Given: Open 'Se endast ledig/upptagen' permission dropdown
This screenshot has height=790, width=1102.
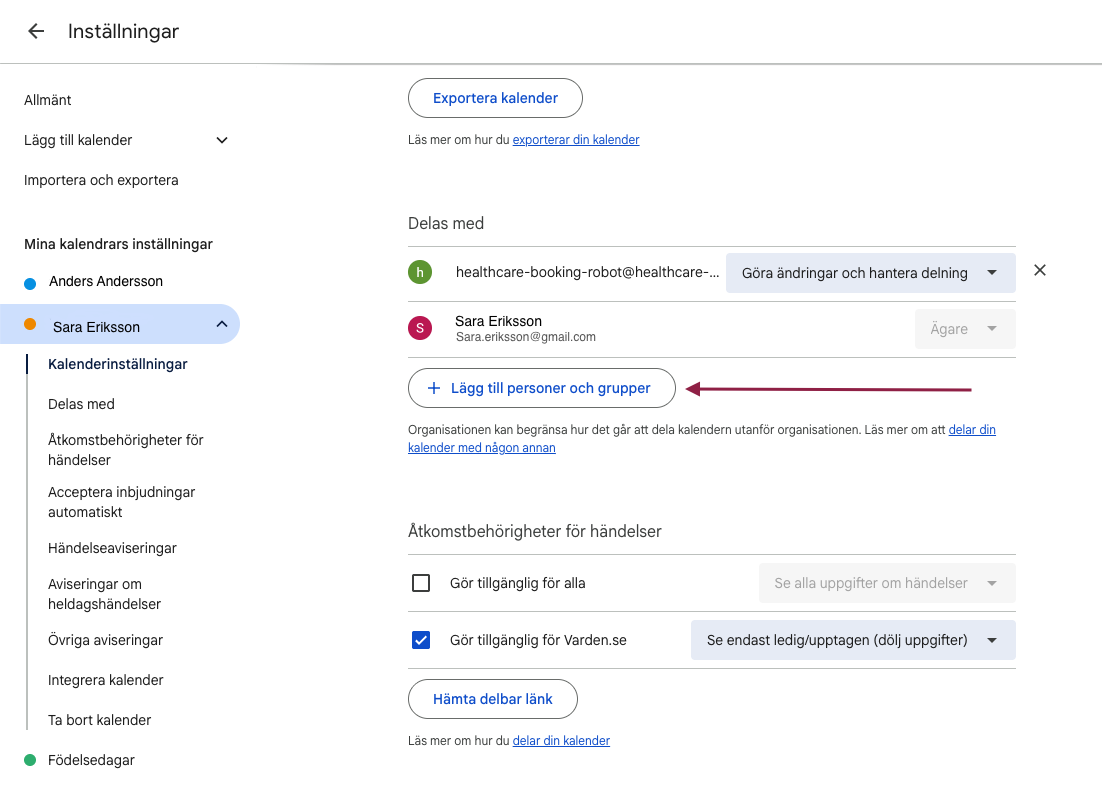Looking at the screenshot, I should click(x=852, y=640).
